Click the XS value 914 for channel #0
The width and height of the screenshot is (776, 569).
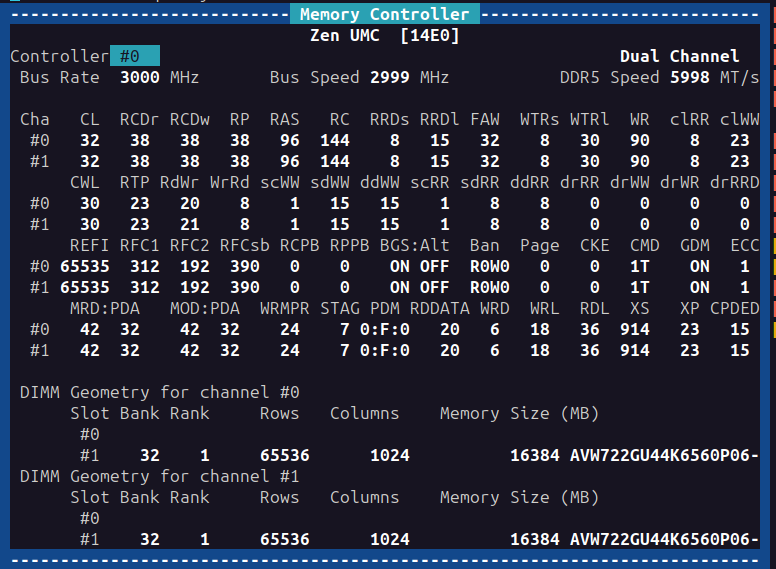click(x=634, y=330)
